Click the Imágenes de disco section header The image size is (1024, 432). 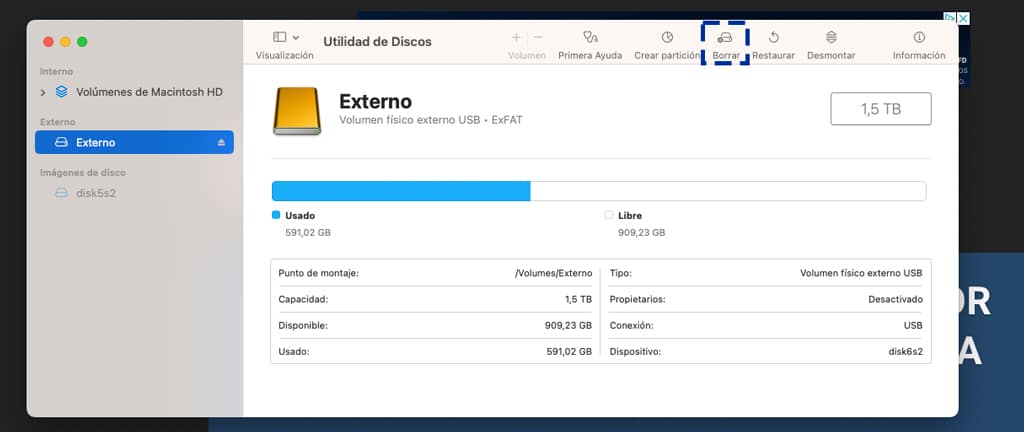click(x=83, y=173)
